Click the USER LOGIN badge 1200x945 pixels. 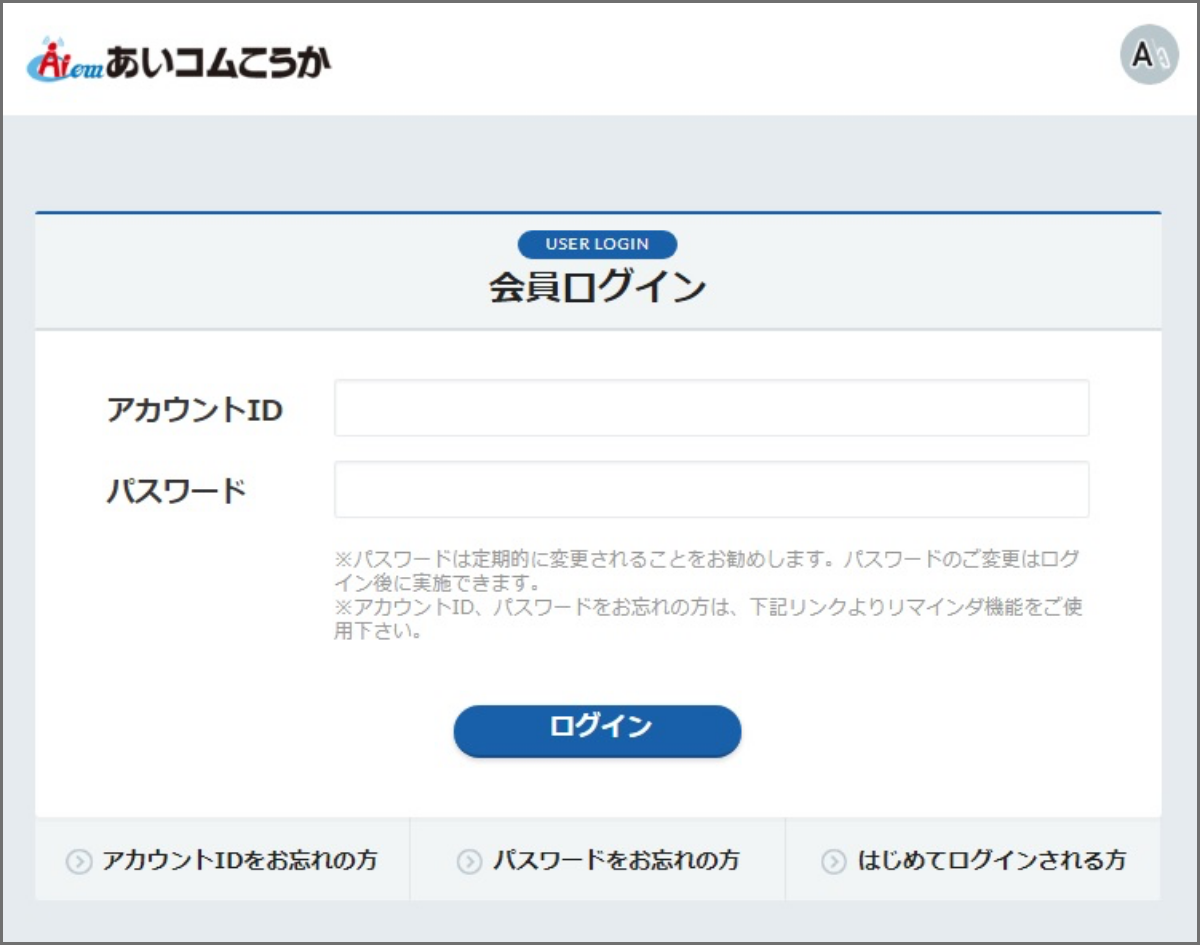tap(597, 244)
